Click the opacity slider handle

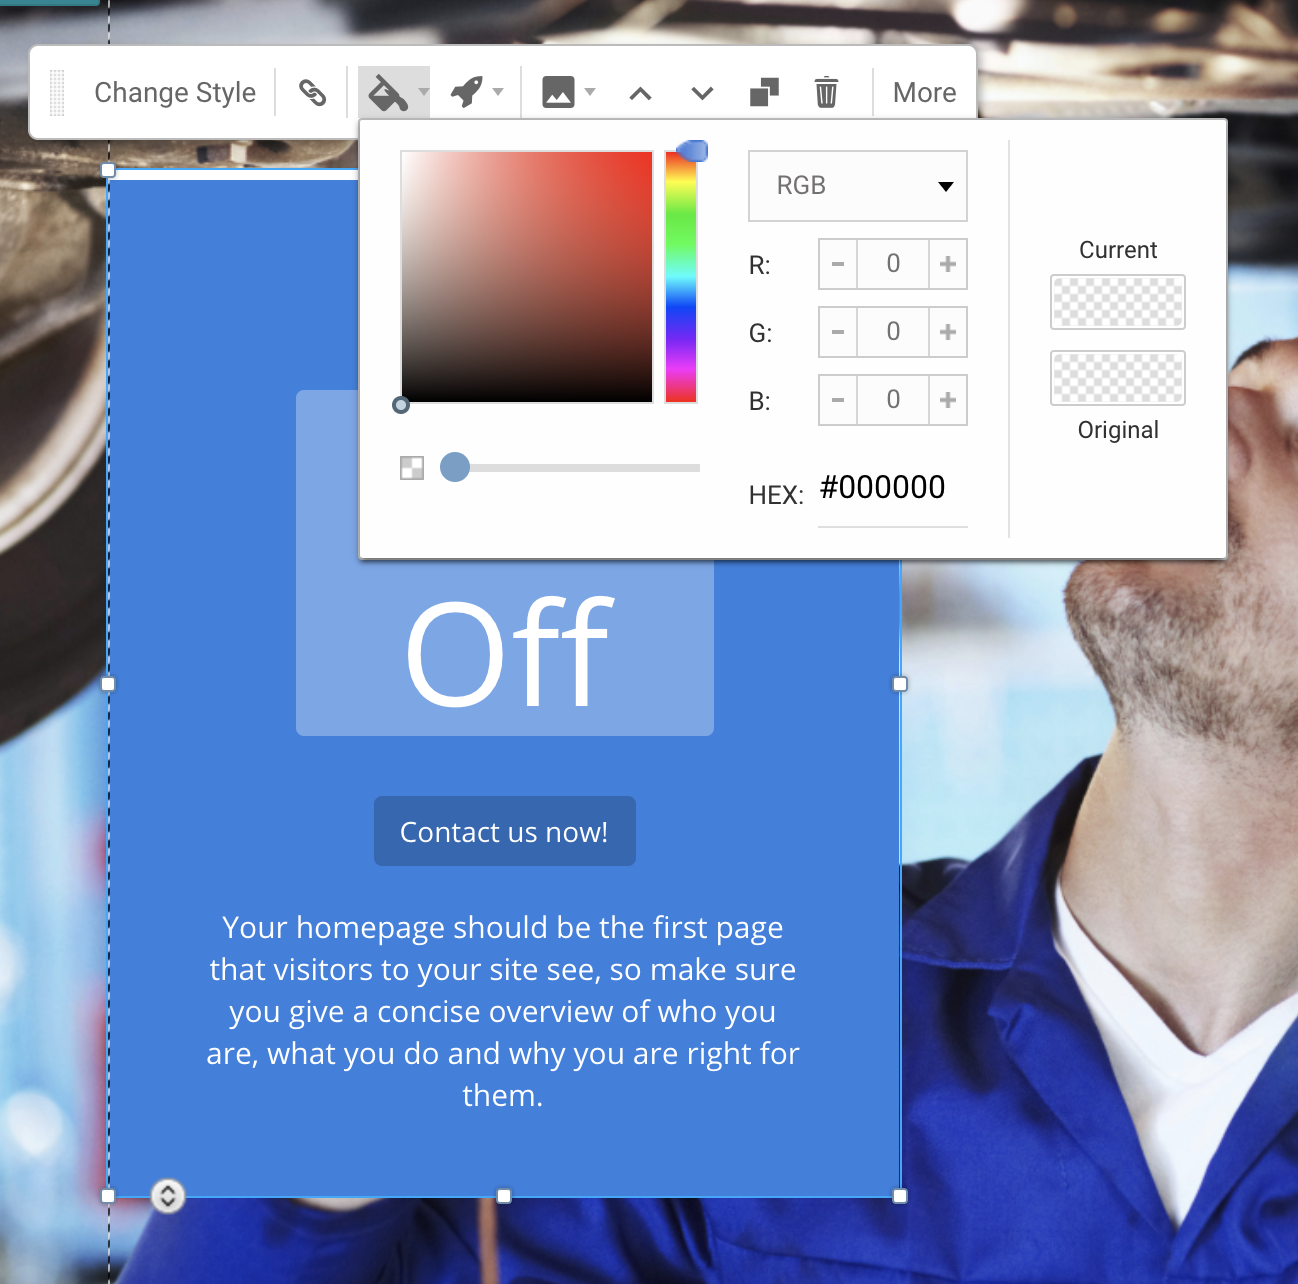(x=455, y=467)
